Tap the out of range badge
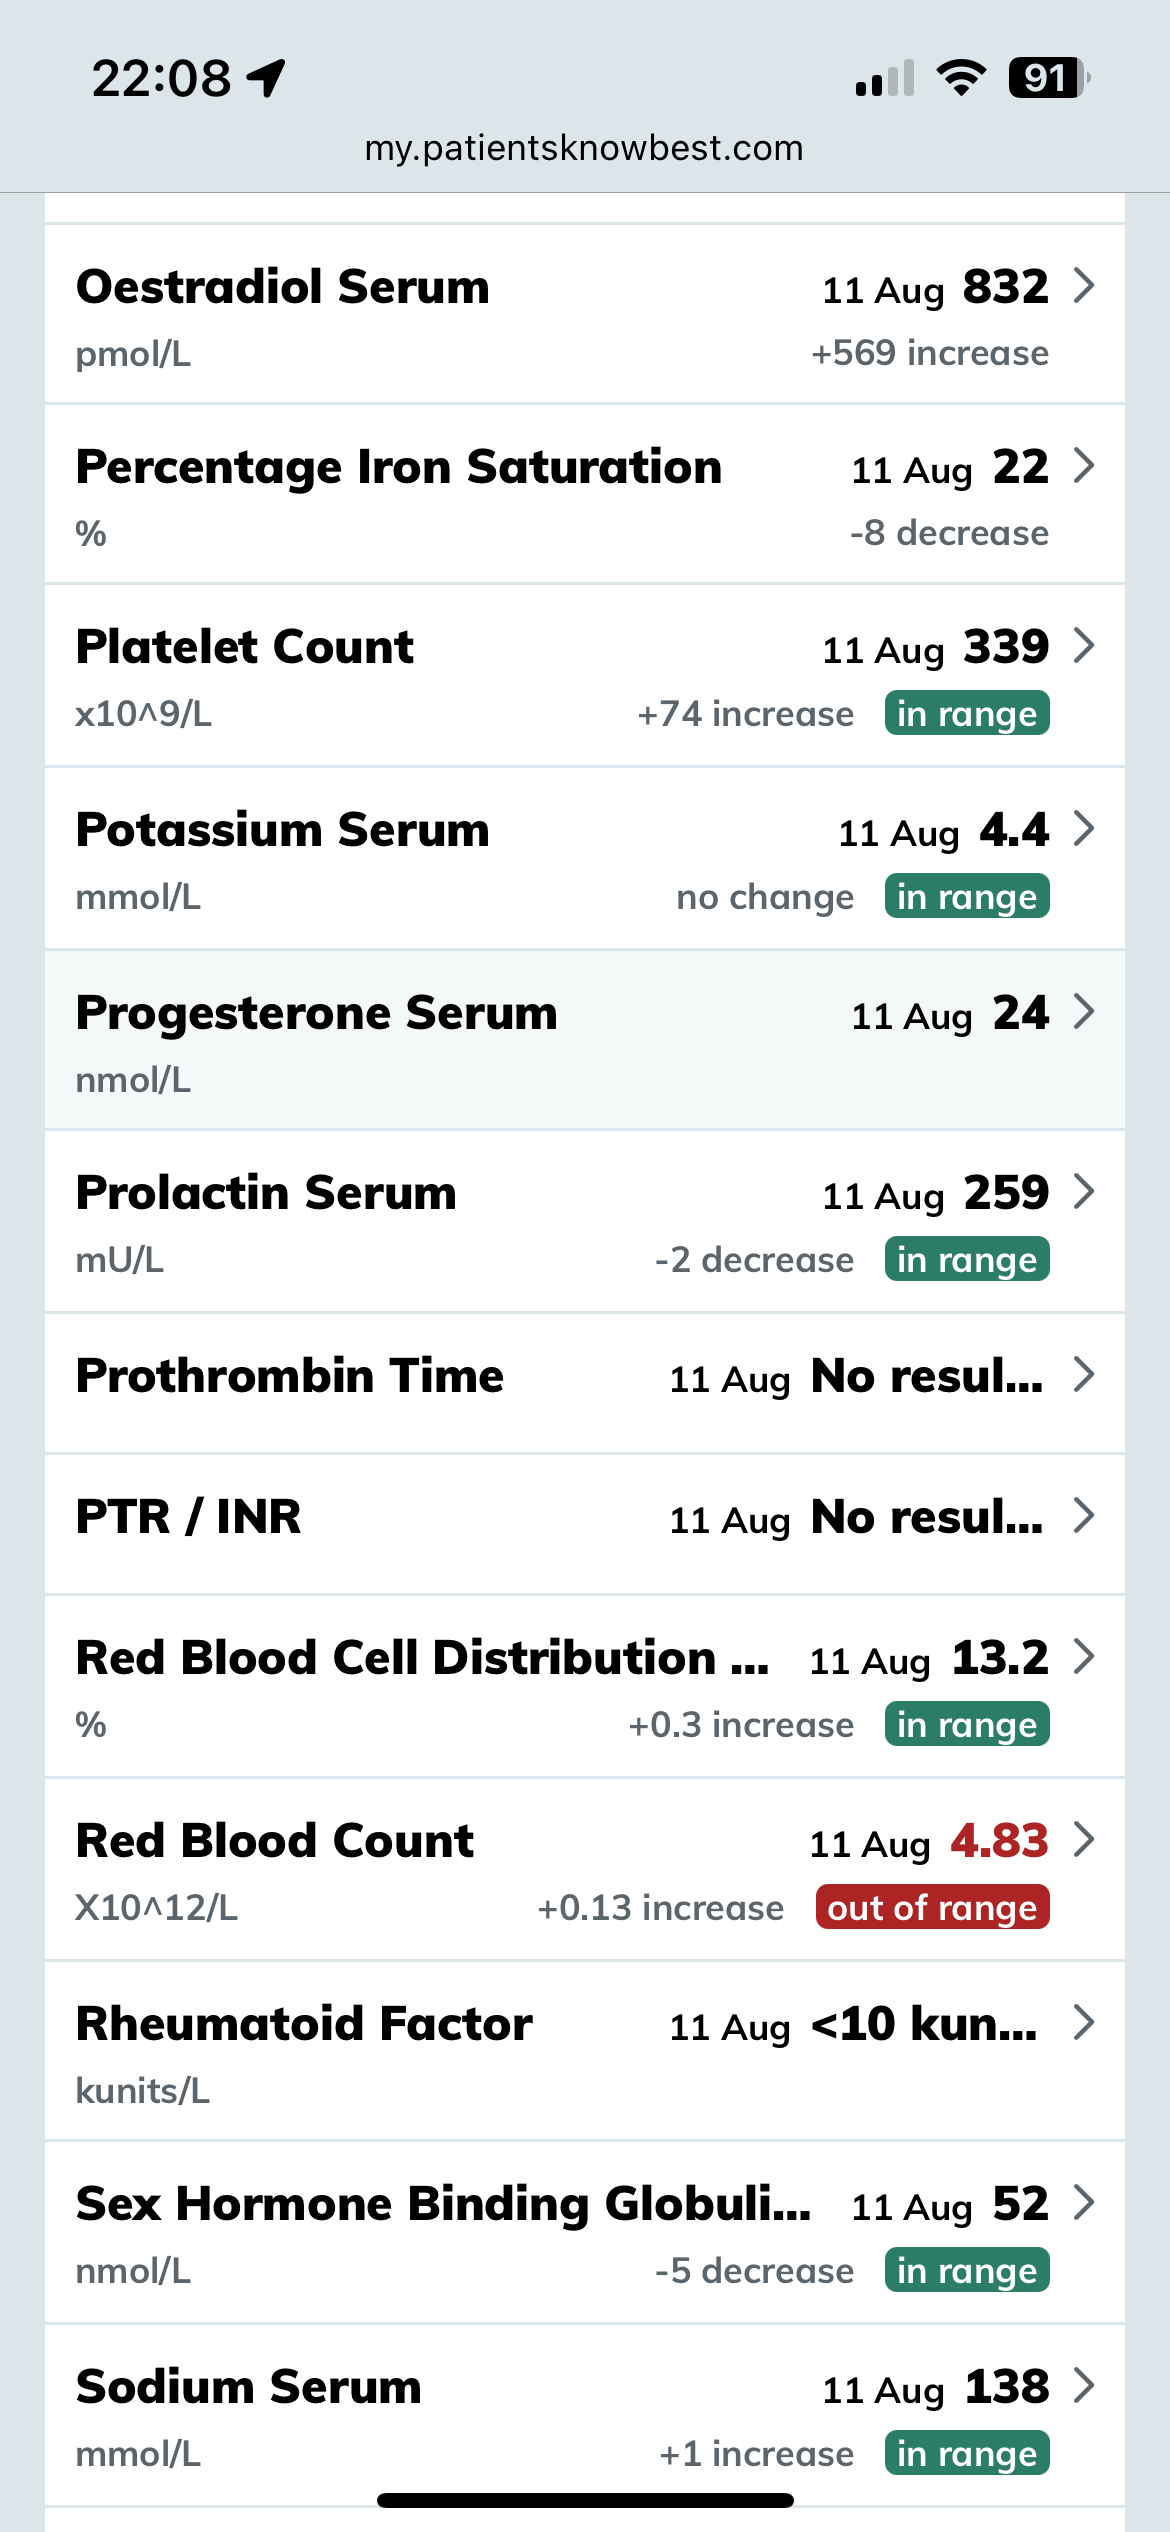1170x2532 pixels. (932, 1908)
